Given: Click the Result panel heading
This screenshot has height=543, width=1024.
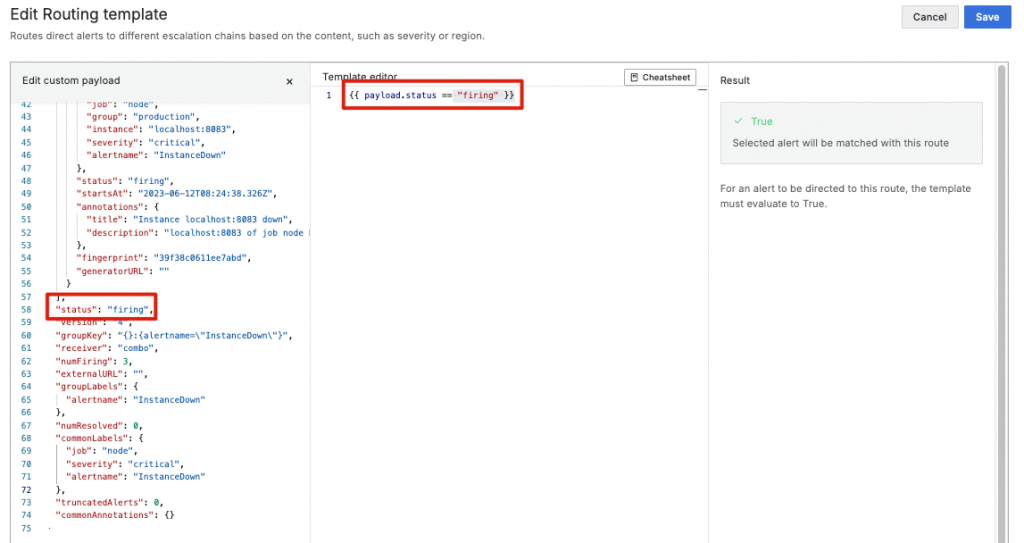Looking at the screenshot, I should point(735,80).
